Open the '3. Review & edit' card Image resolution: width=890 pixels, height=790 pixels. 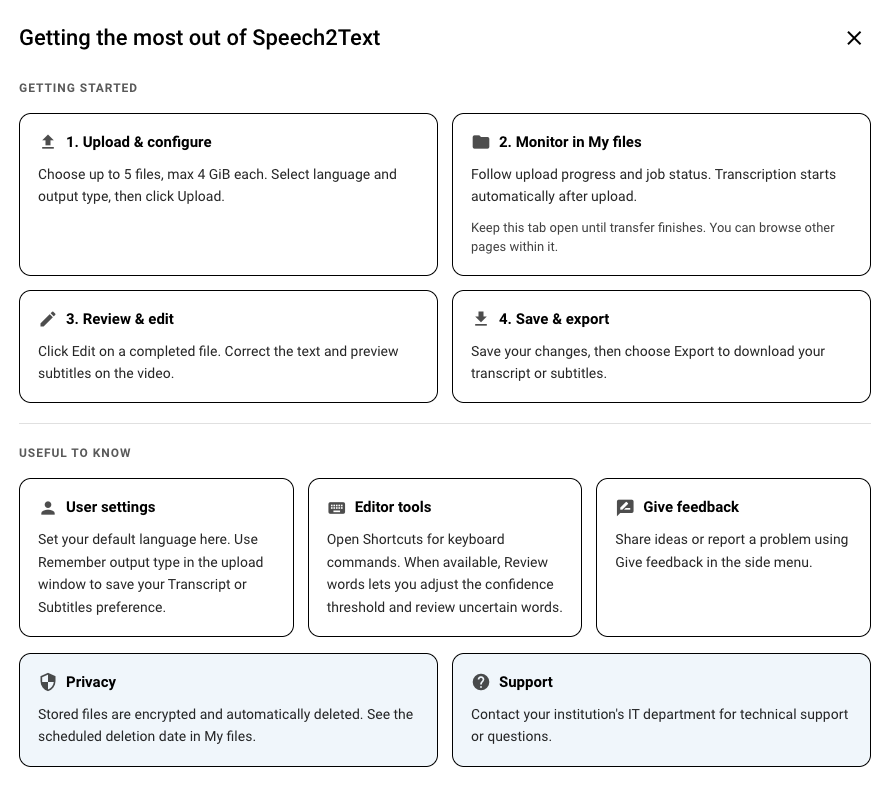coord(228,347)
